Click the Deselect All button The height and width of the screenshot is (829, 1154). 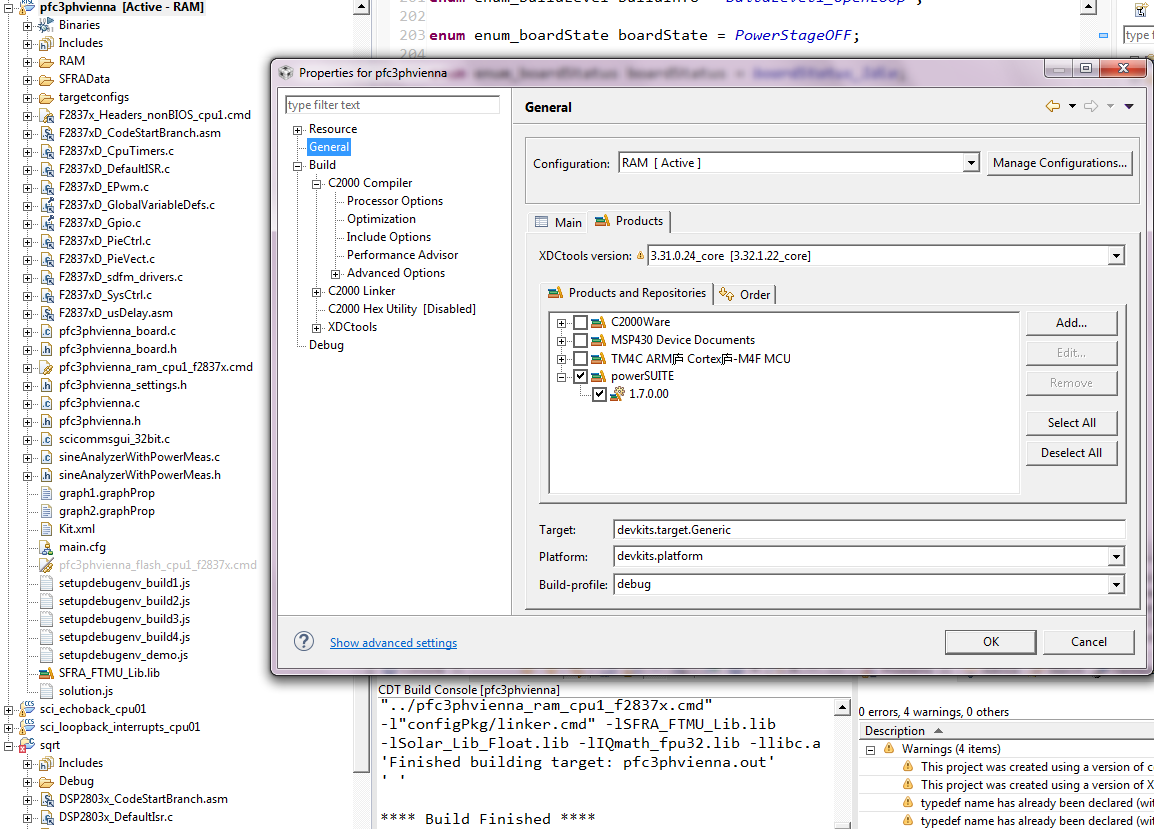[1072, 453]
